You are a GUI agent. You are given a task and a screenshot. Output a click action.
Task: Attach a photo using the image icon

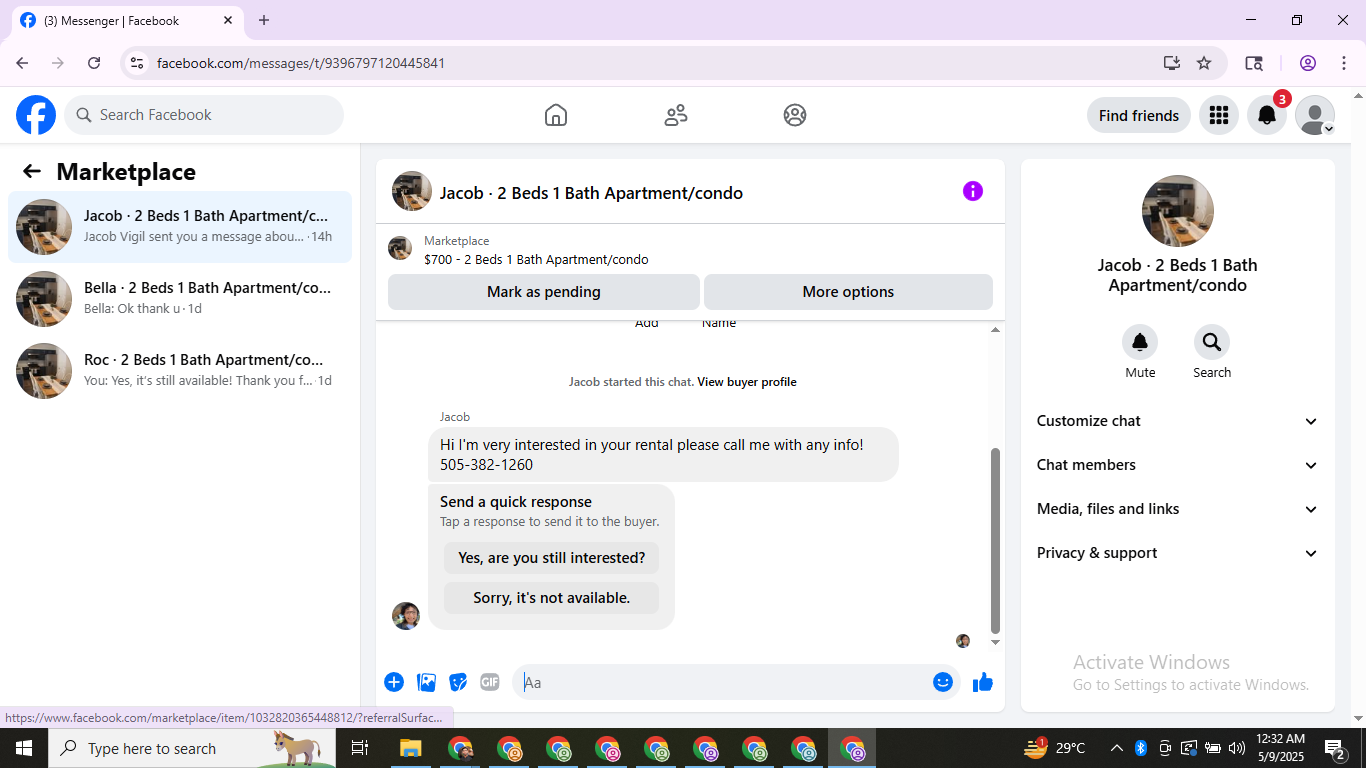(x=427, y=682)
